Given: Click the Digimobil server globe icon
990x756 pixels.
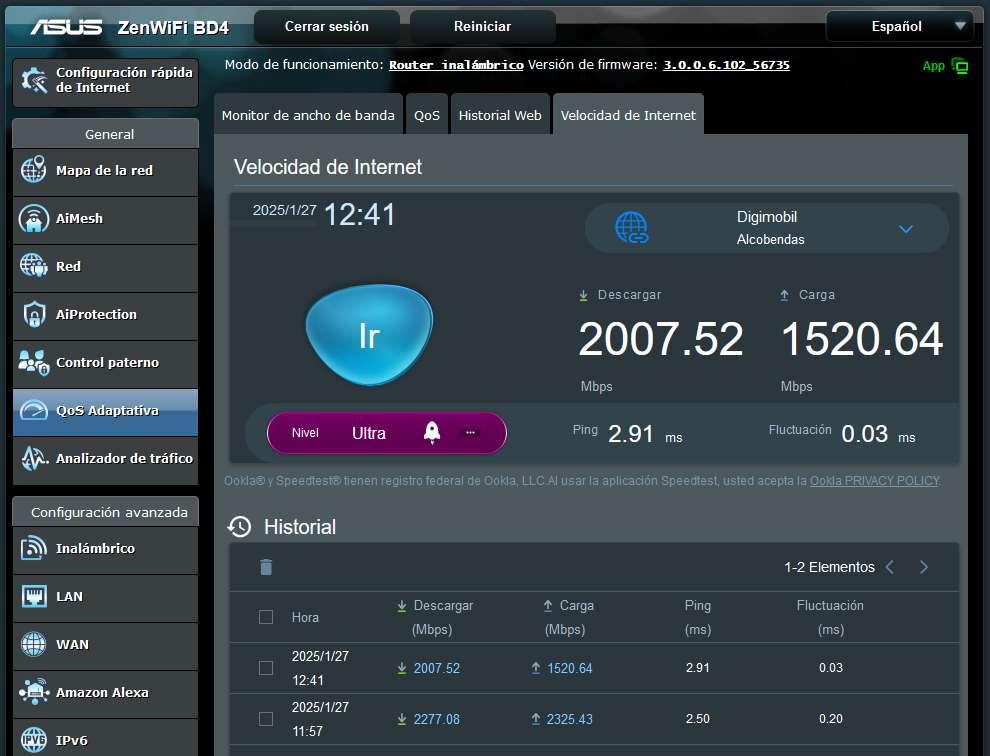Looking at the screenshot, I should click(x=631, y=227).
